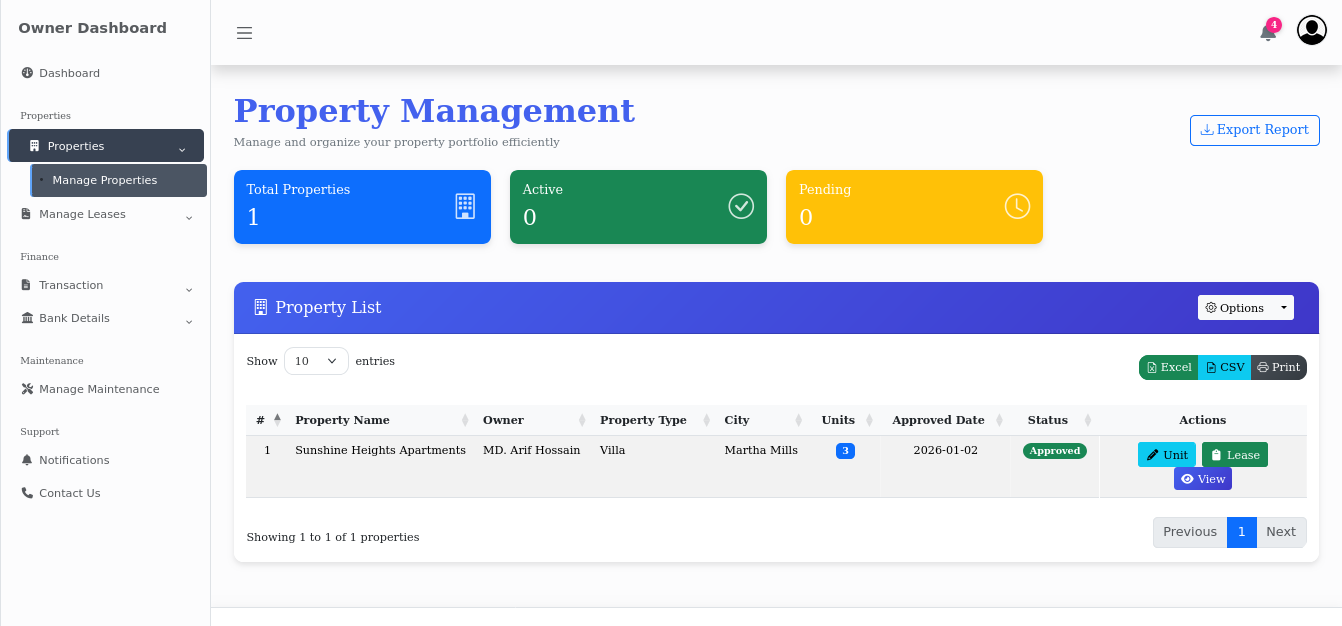Click the View button for Sunshine Heights
Image resolution: width=1342 pixels, height=626 pixels.
(1202, 479)
